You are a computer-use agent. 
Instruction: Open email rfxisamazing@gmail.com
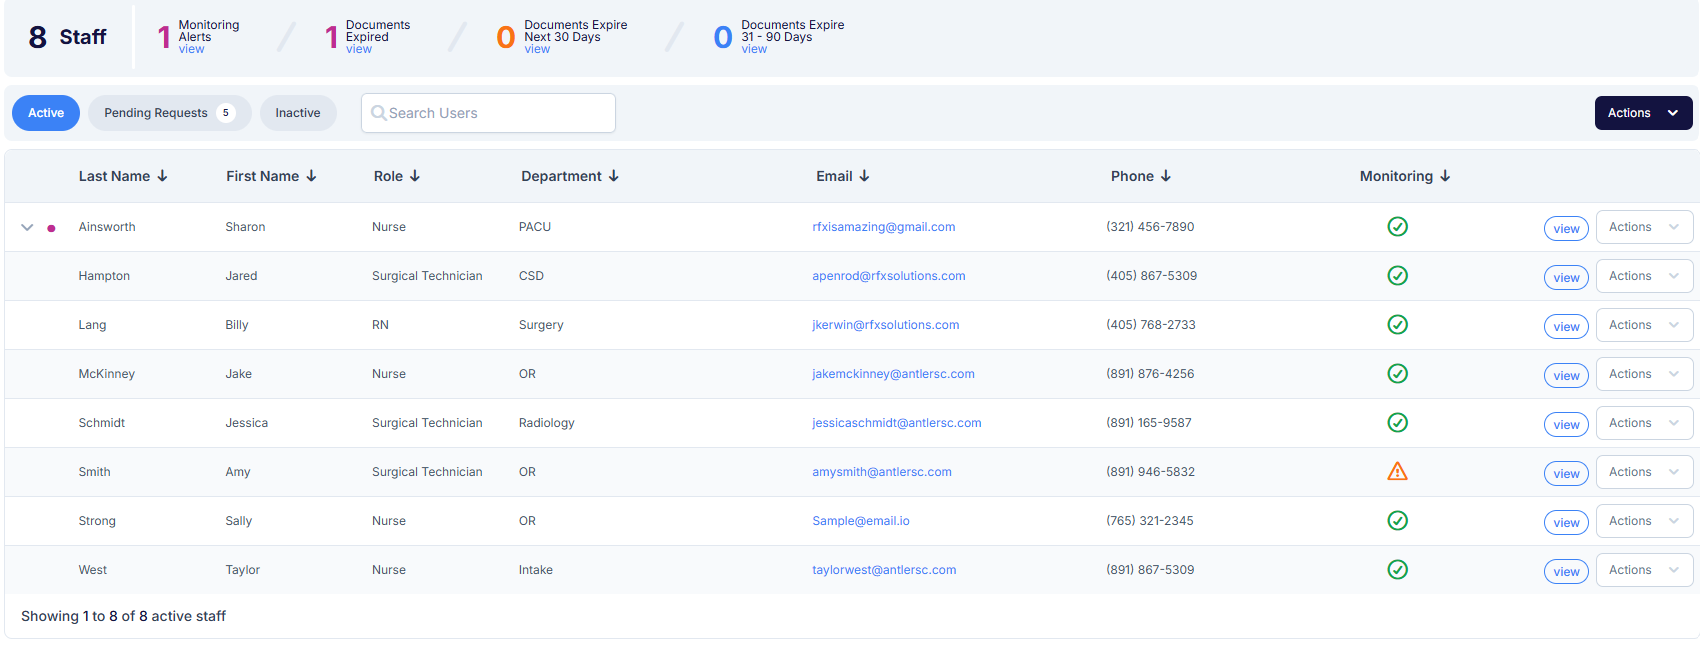(x=883, y=227)
